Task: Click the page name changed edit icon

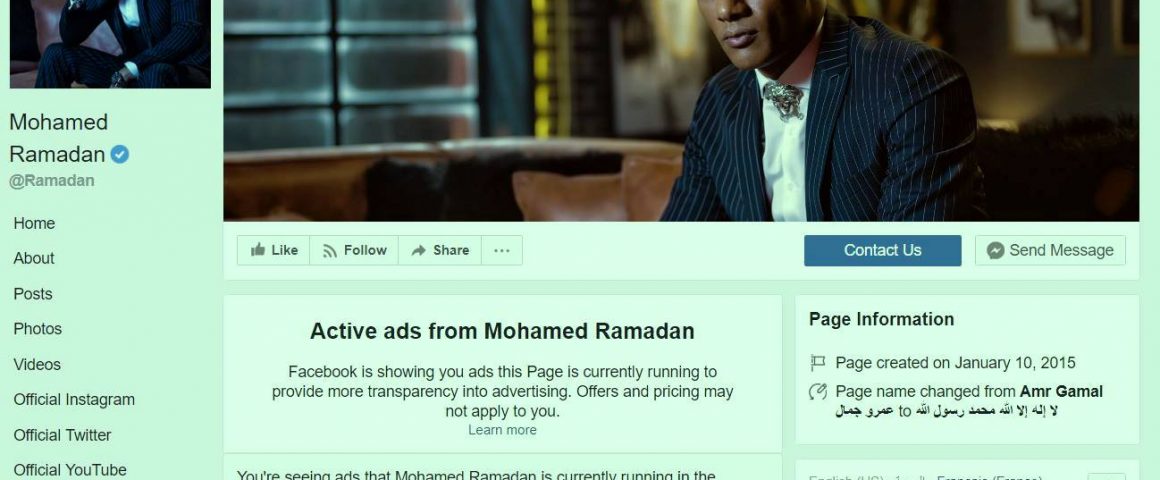Action: click(817, 391)
